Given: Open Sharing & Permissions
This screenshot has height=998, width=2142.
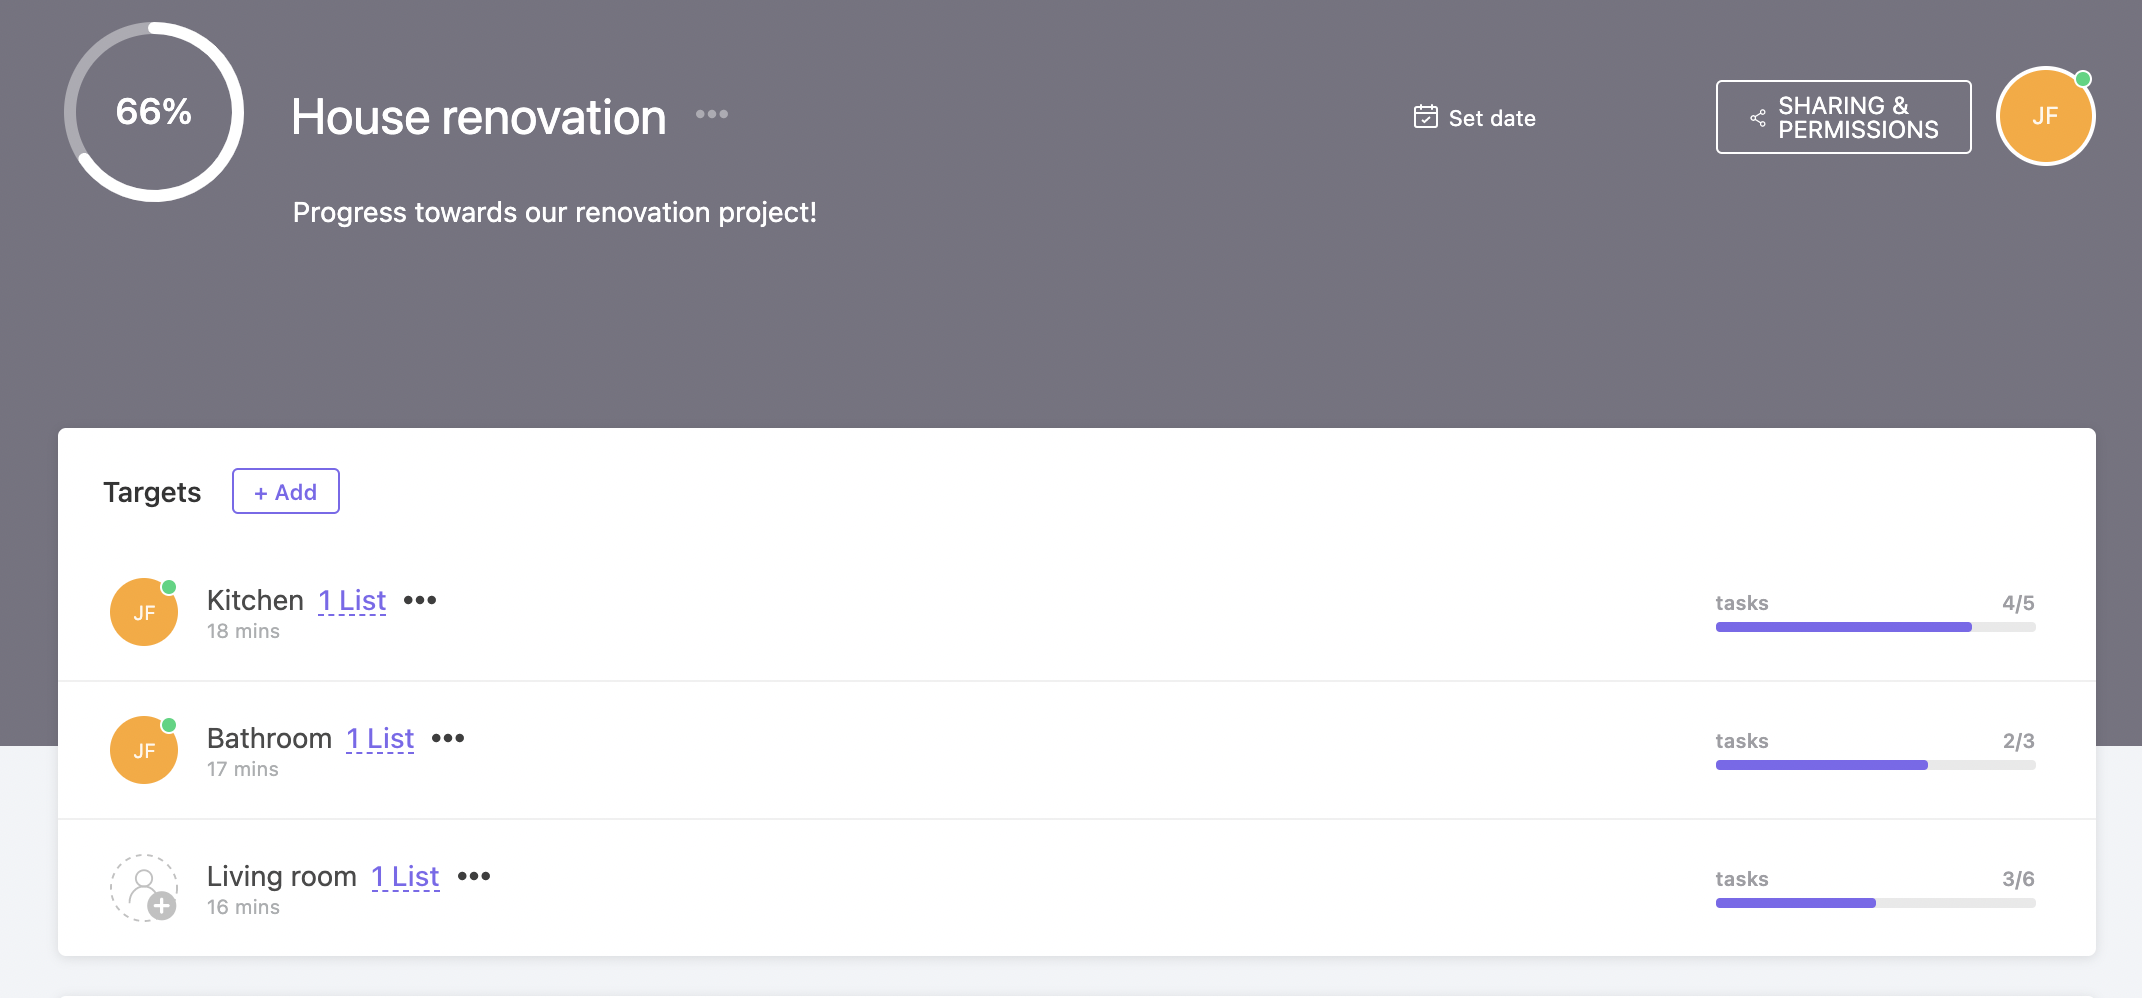Looking at the screenshot, I should [1843, 117].
